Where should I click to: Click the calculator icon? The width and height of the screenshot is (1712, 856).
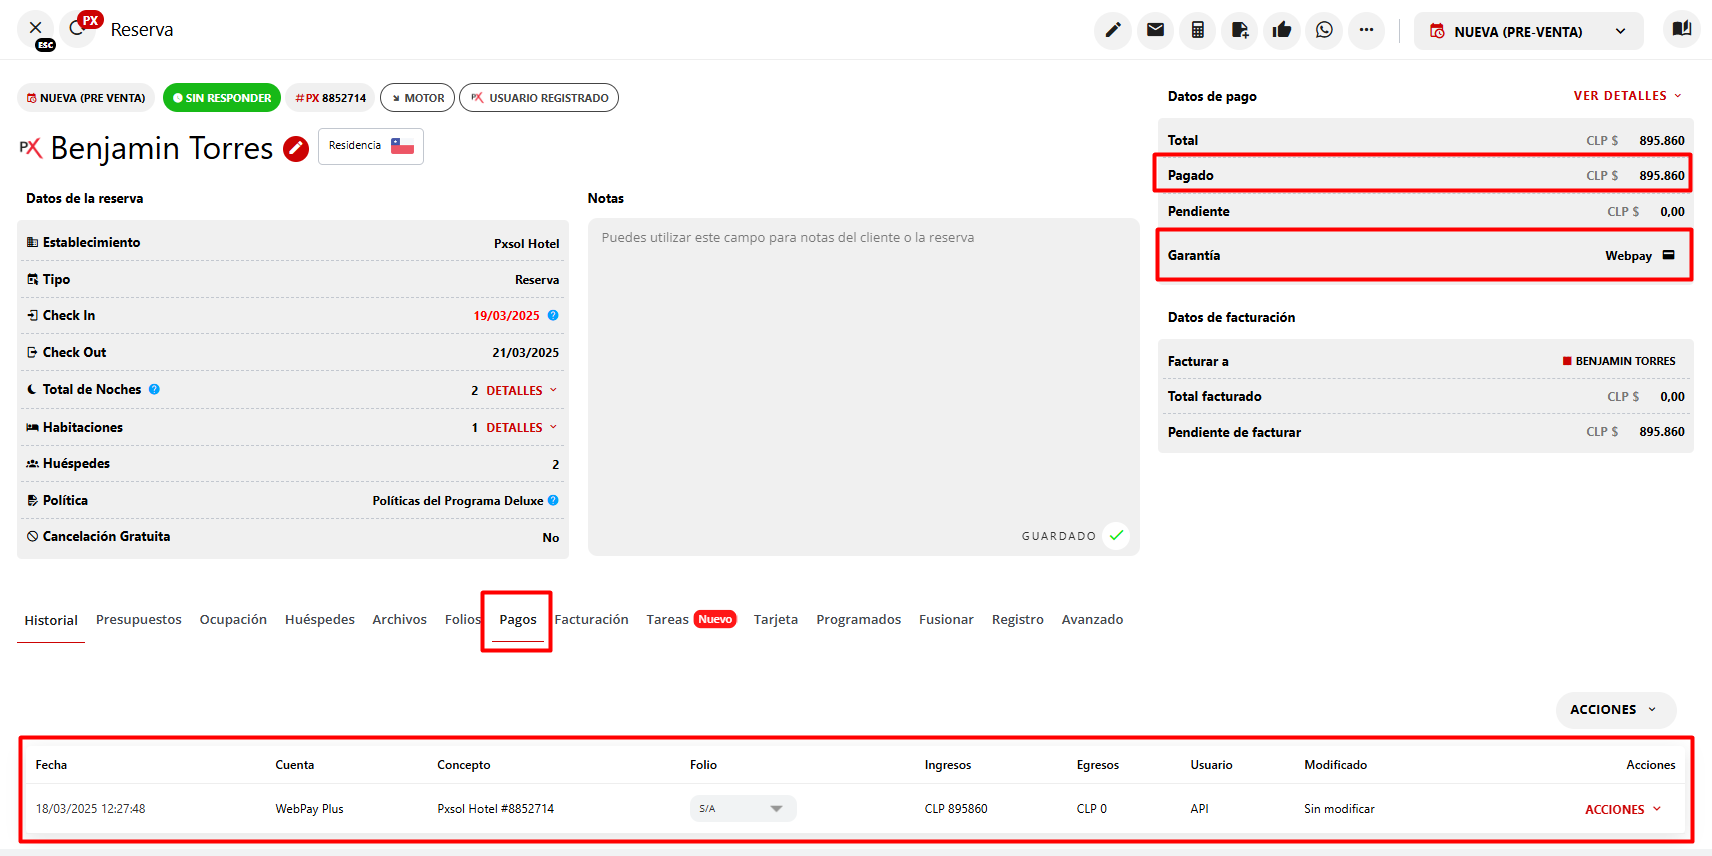point(1197,30)
